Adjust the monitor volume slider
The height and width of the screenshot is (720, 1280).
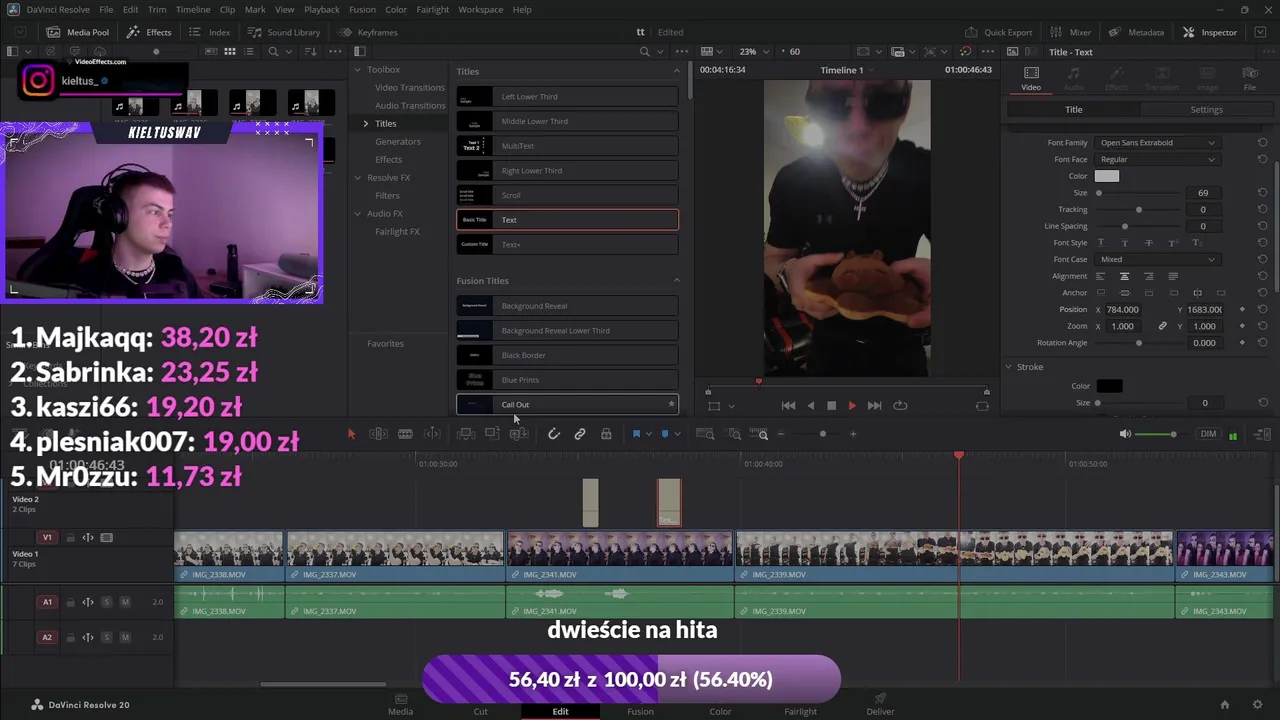tap(1173, 434)
